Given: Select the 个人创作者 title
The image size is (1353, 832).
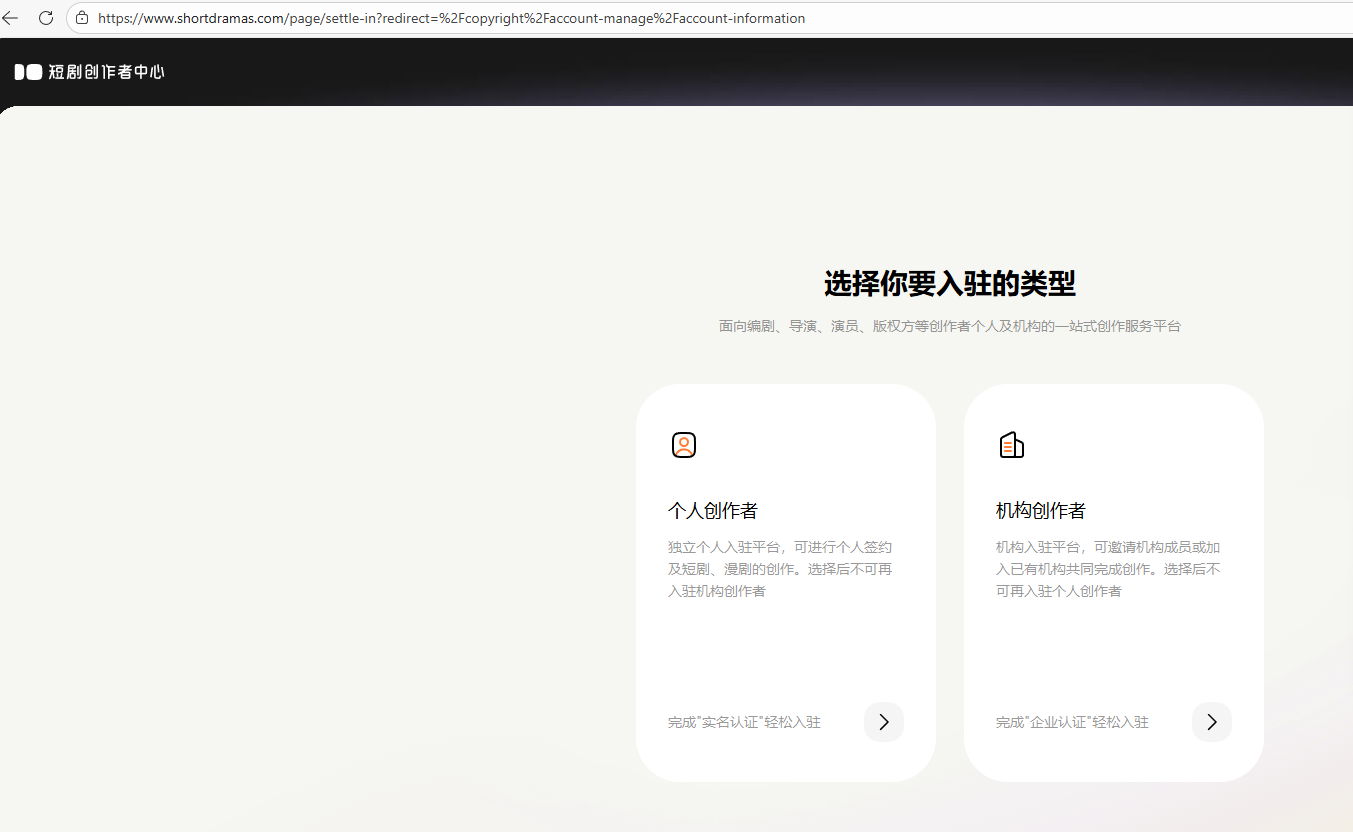Looking at the screenshot, I should (713, 511).
